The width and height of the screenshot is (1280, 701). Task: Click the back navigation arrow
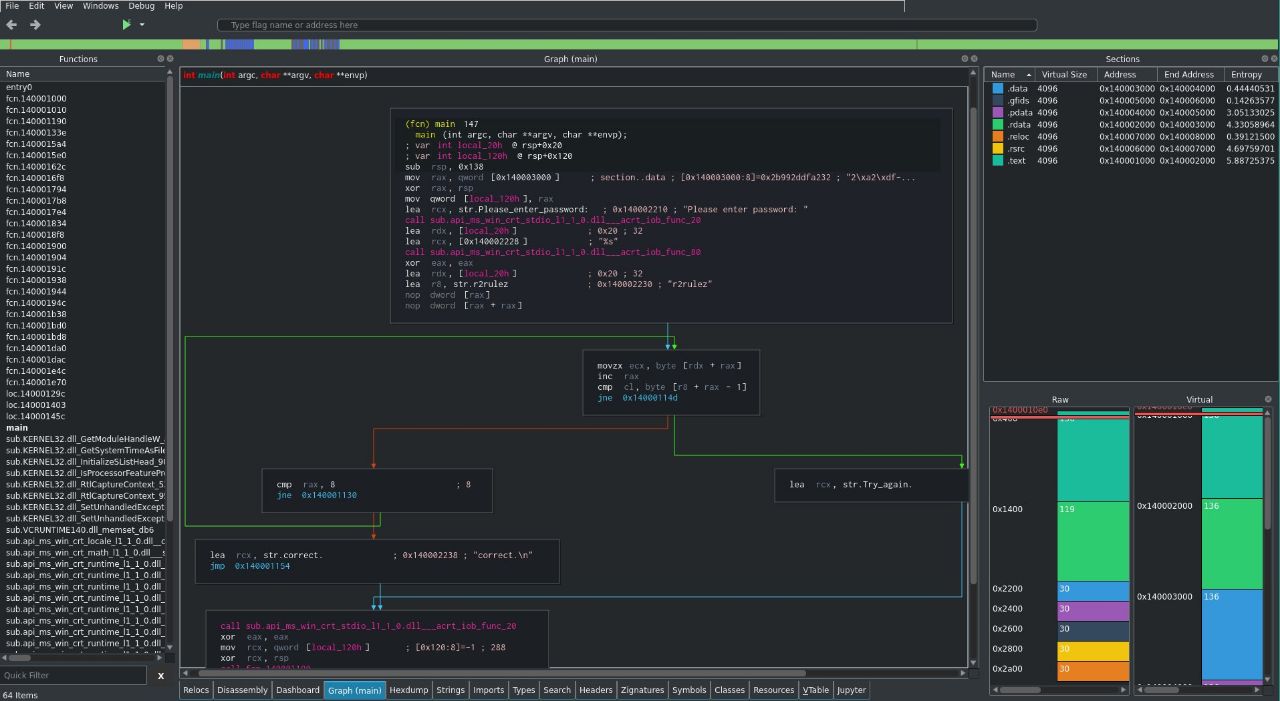pos(12,25)
